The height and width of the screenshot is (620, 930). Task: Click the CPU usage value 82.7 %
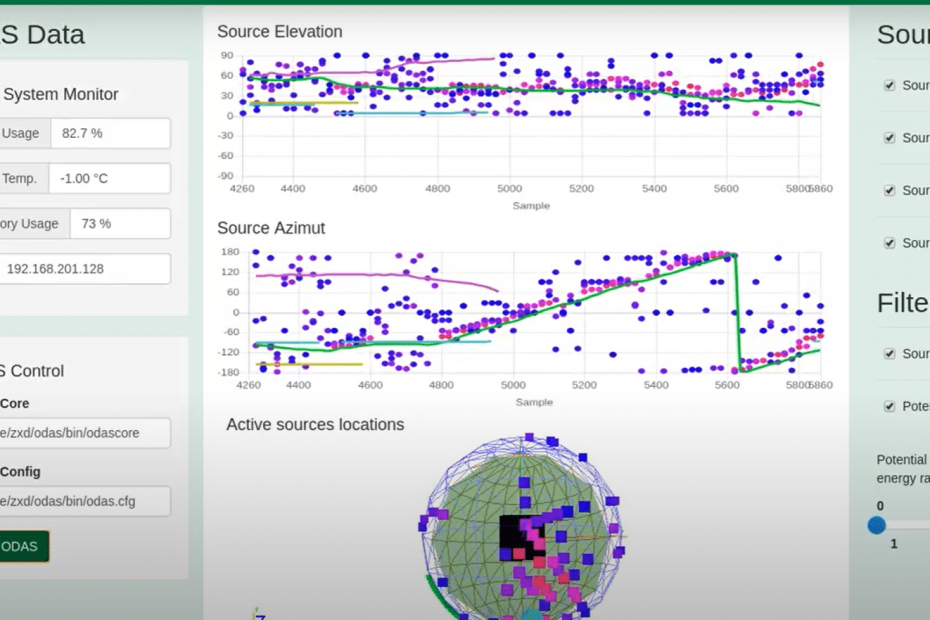pyautogui.click(x=110, y=133)
